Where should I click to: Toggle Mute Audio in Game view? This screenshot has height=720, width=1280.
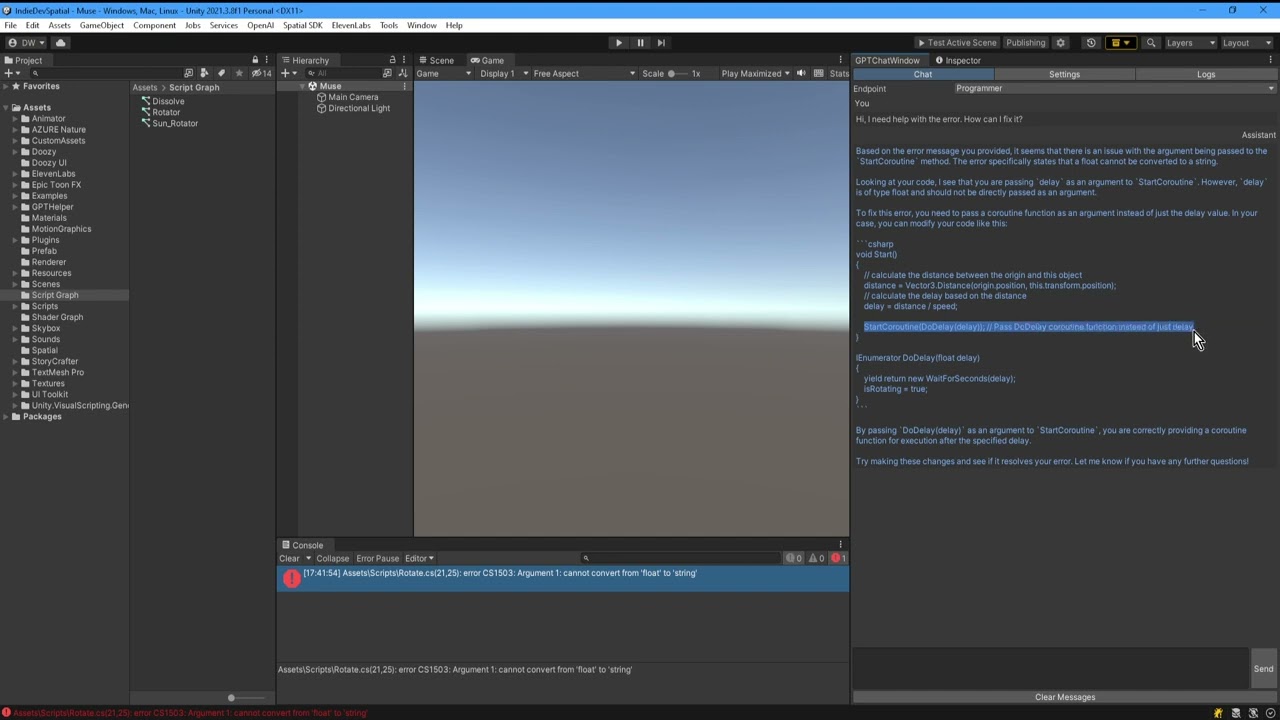click(x=801, y=73)
